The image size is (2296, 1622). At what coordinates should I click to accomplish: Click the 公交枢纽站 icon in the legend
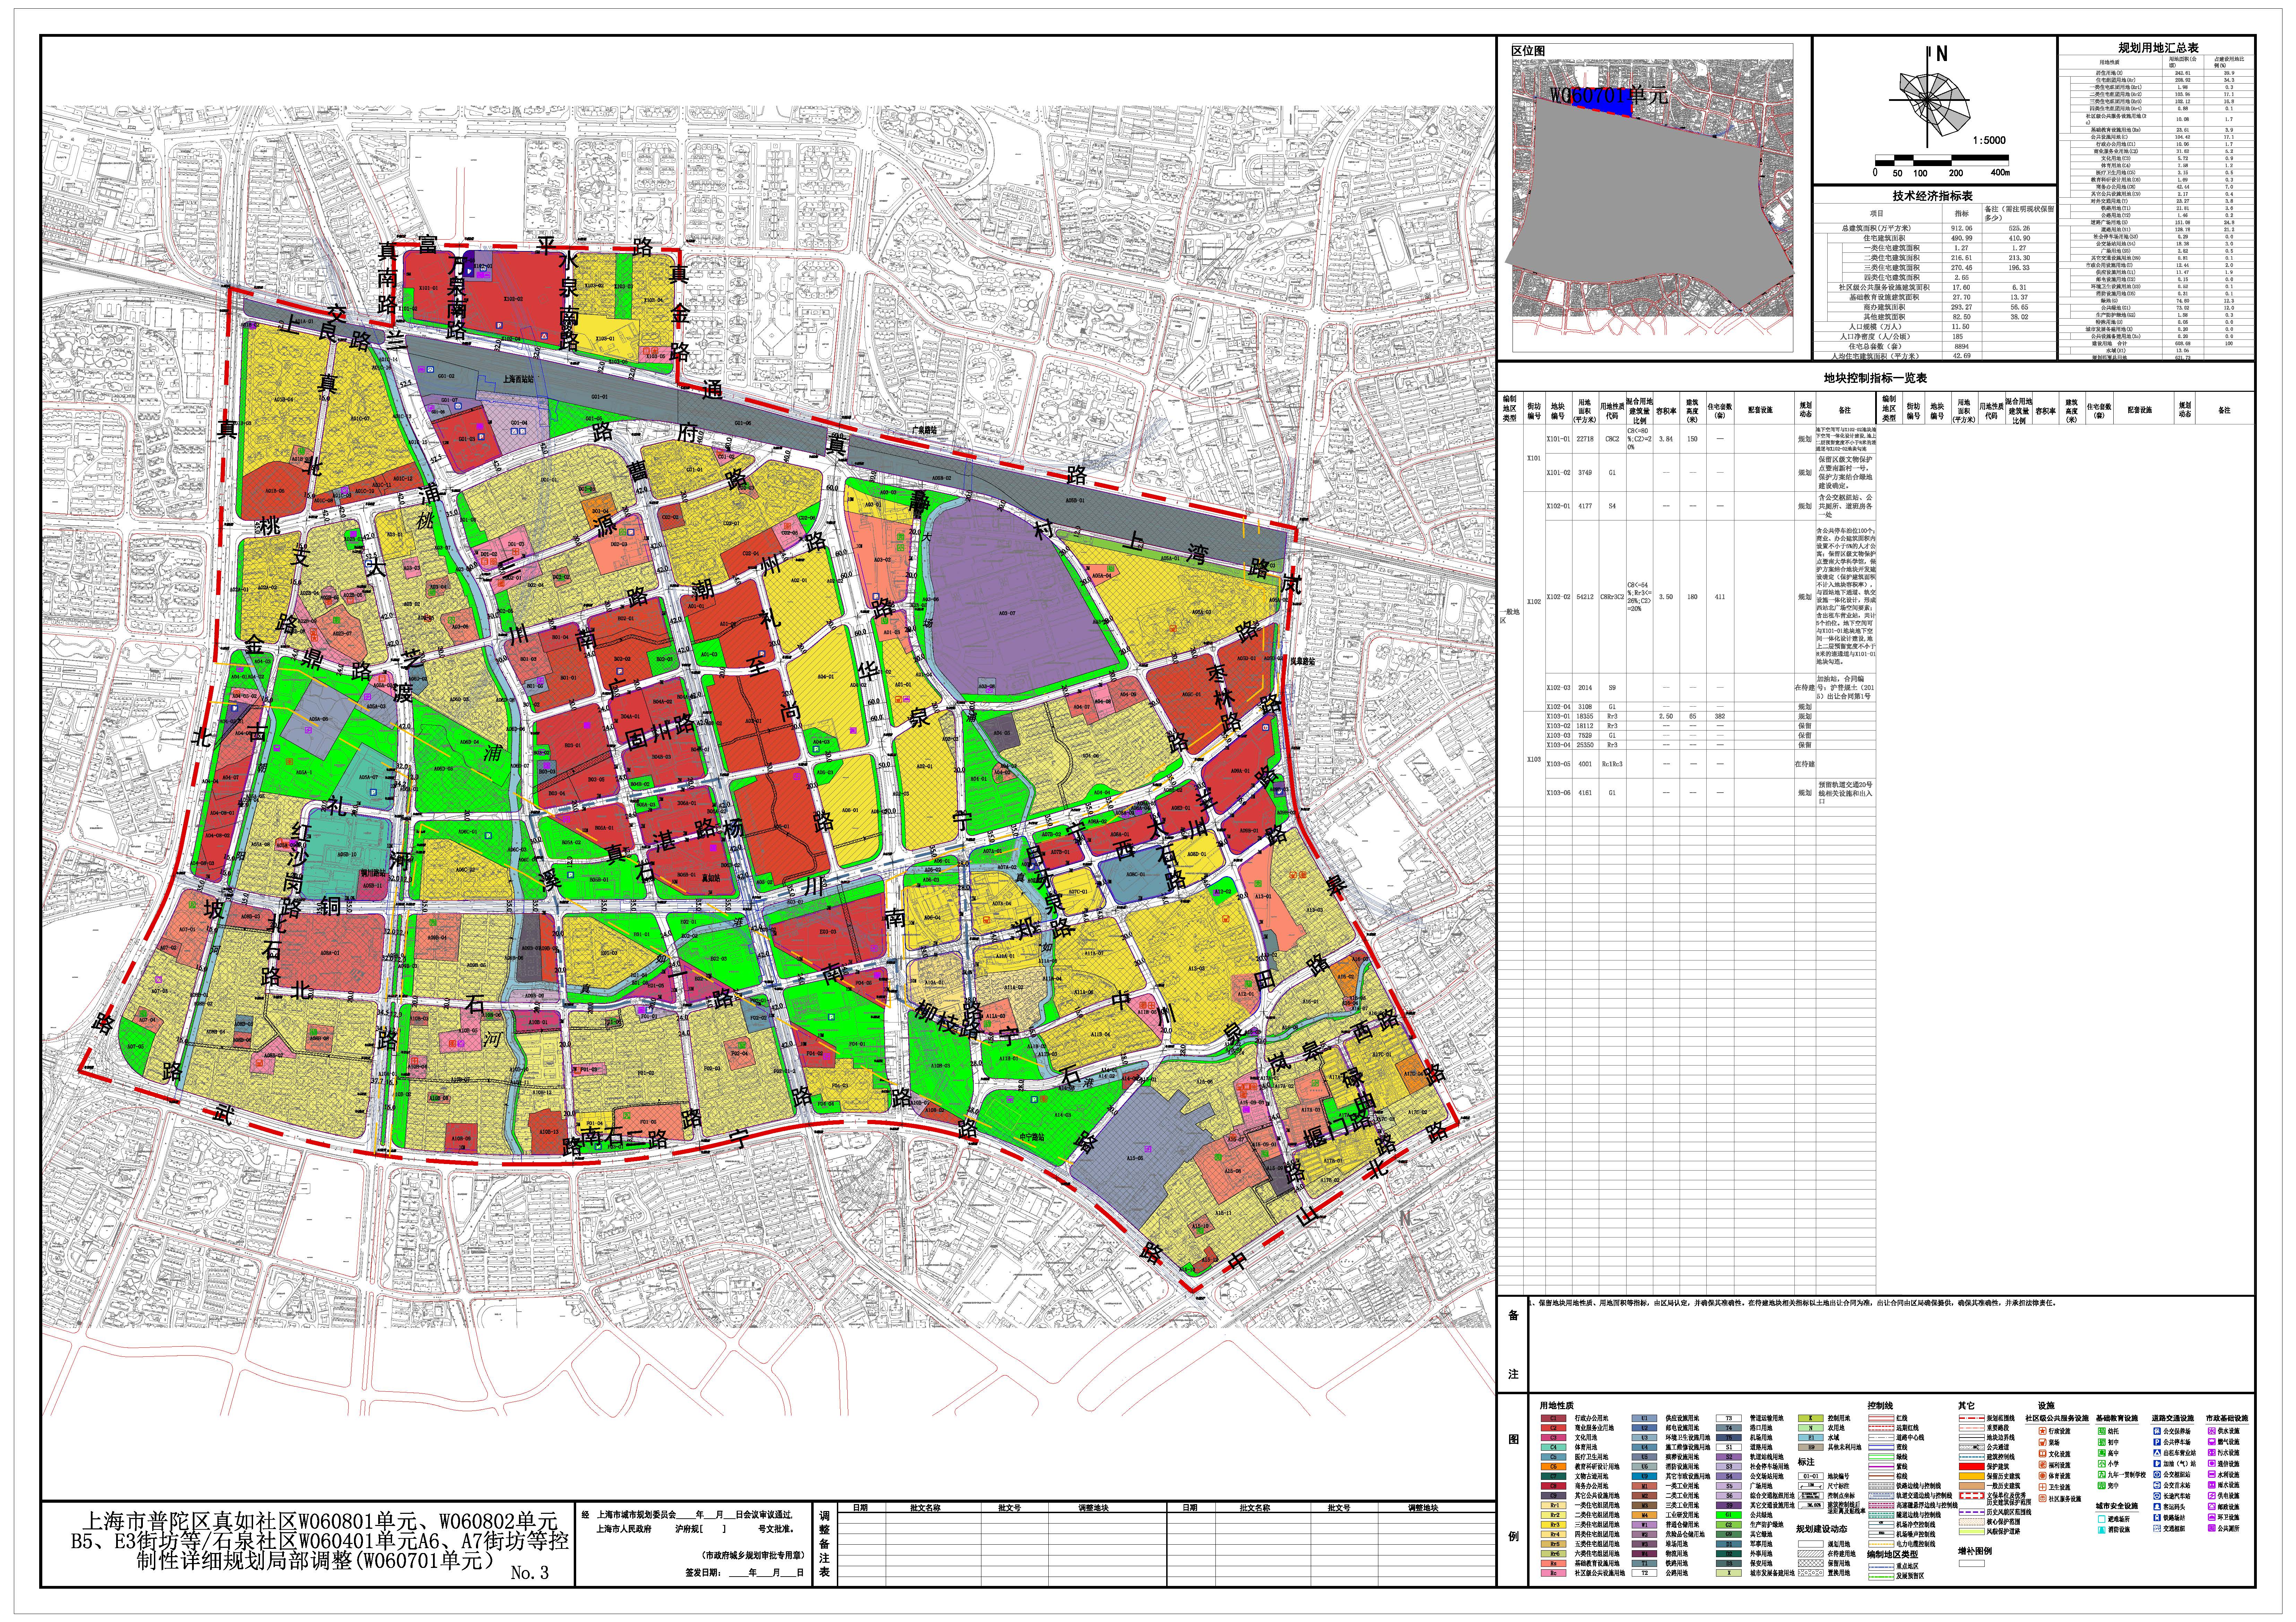pos(2157,1475)
